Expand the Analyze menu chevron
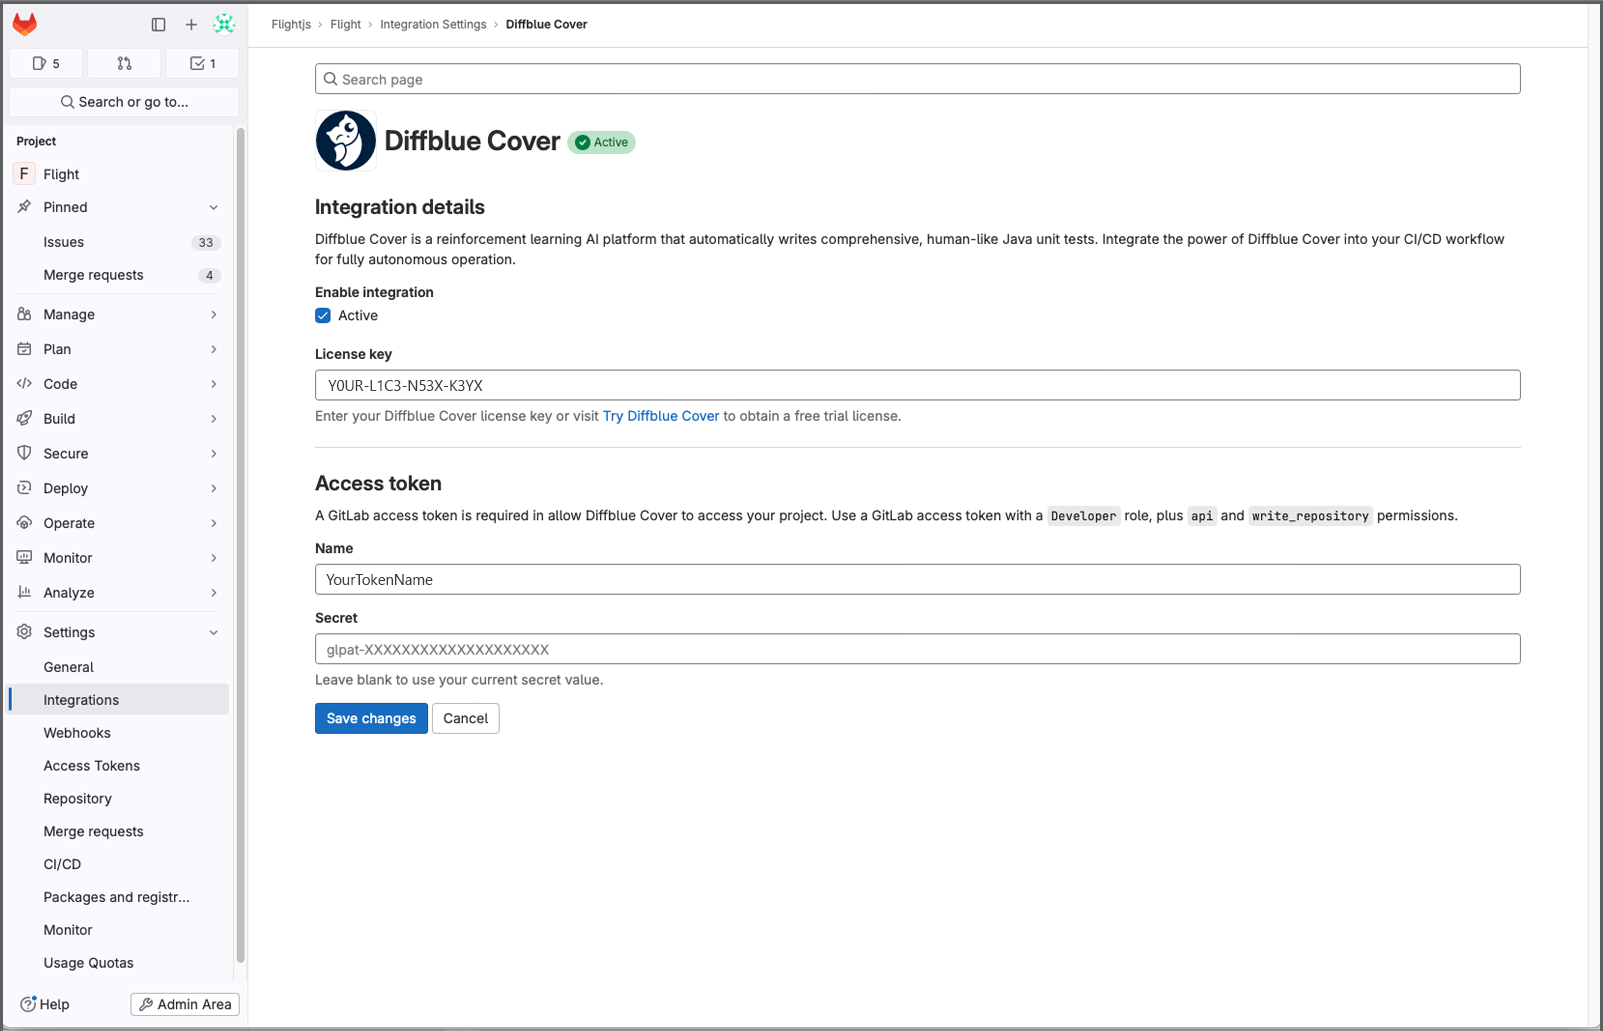Viewport: 1603px width, 1031px height. point(213,593)
